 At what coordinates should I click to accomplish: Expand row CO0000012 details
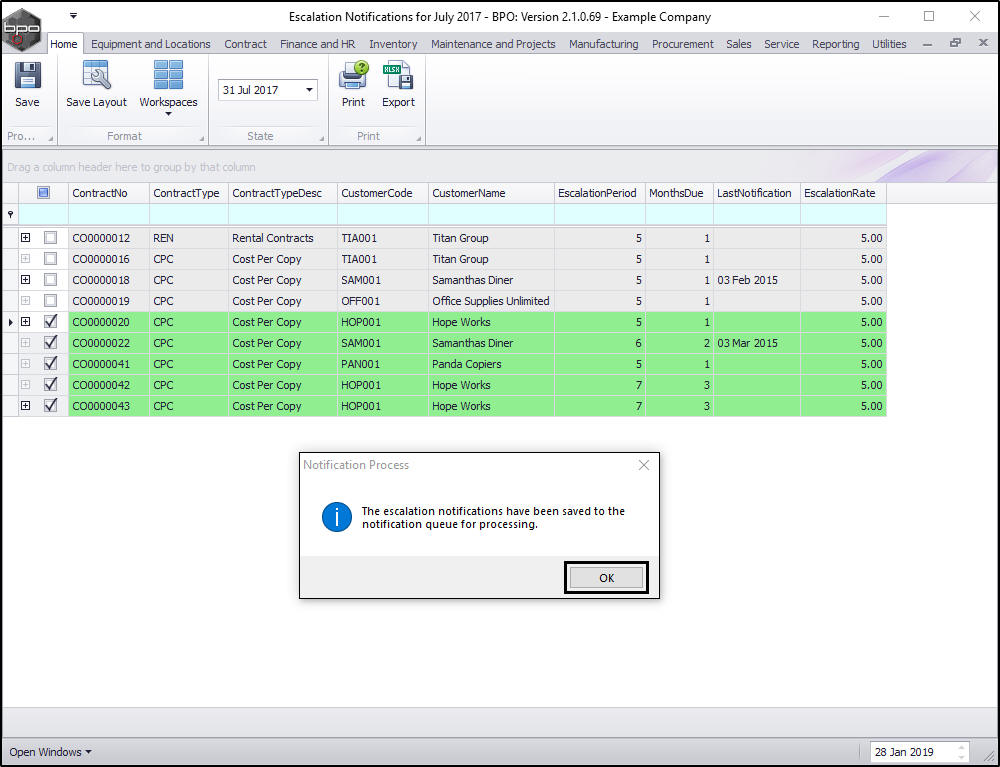click(x=26, y=238)
